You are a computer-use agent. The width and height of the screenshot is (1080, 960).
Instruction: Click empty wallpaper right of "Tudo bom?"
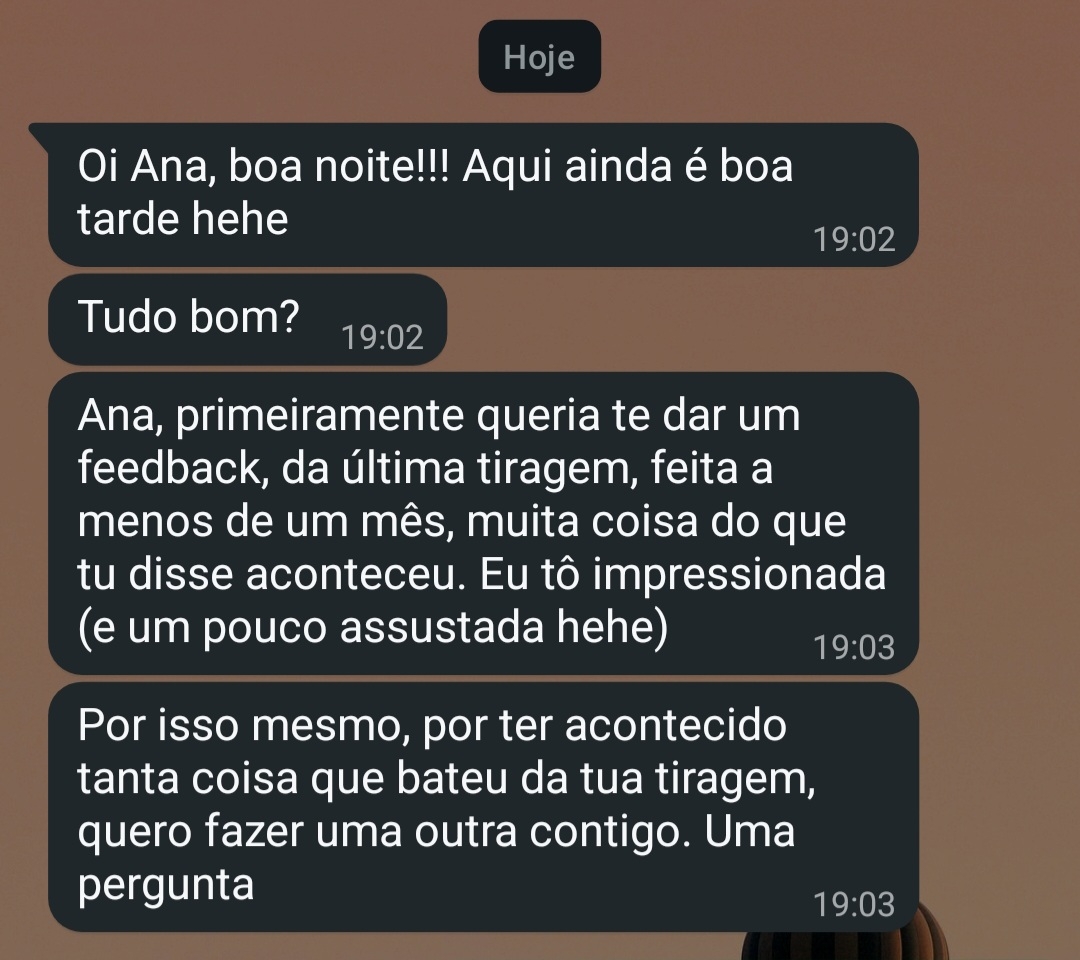[x=689, y=320]
